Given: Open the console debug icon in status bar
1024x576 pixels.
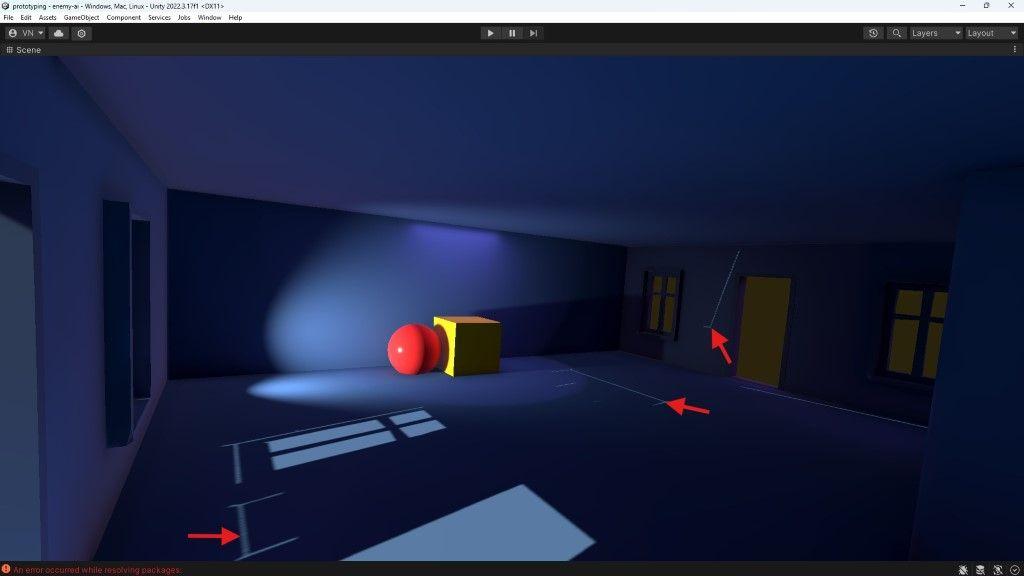Looking at the screenshot, I should pos(962,569).
